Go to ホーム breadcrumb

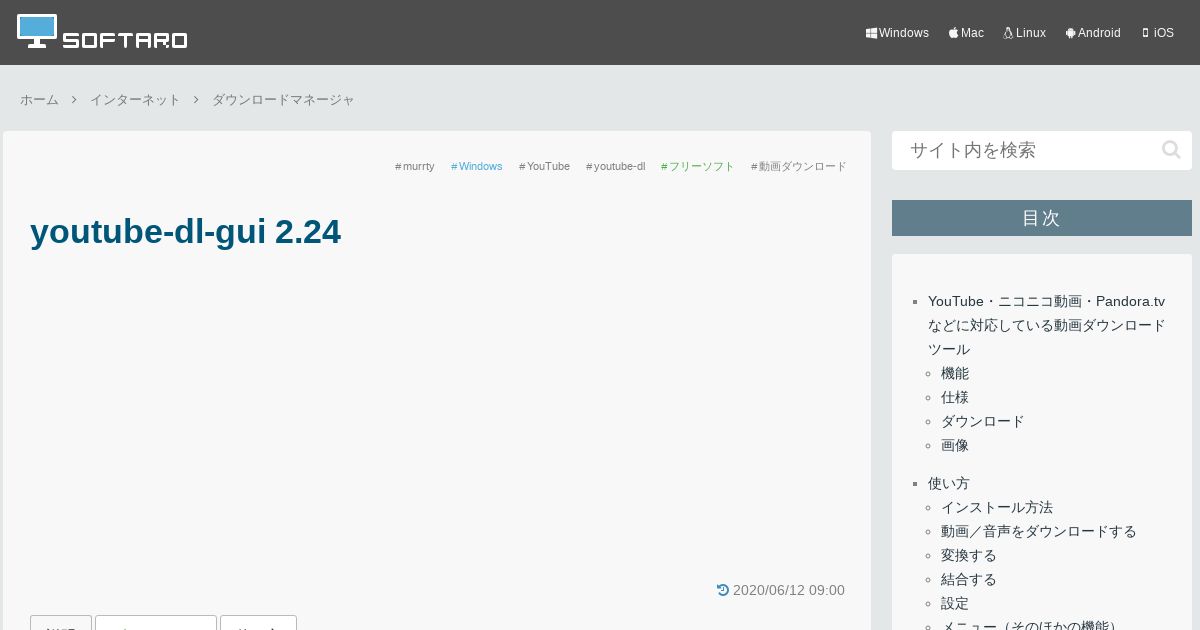point(39,100)
